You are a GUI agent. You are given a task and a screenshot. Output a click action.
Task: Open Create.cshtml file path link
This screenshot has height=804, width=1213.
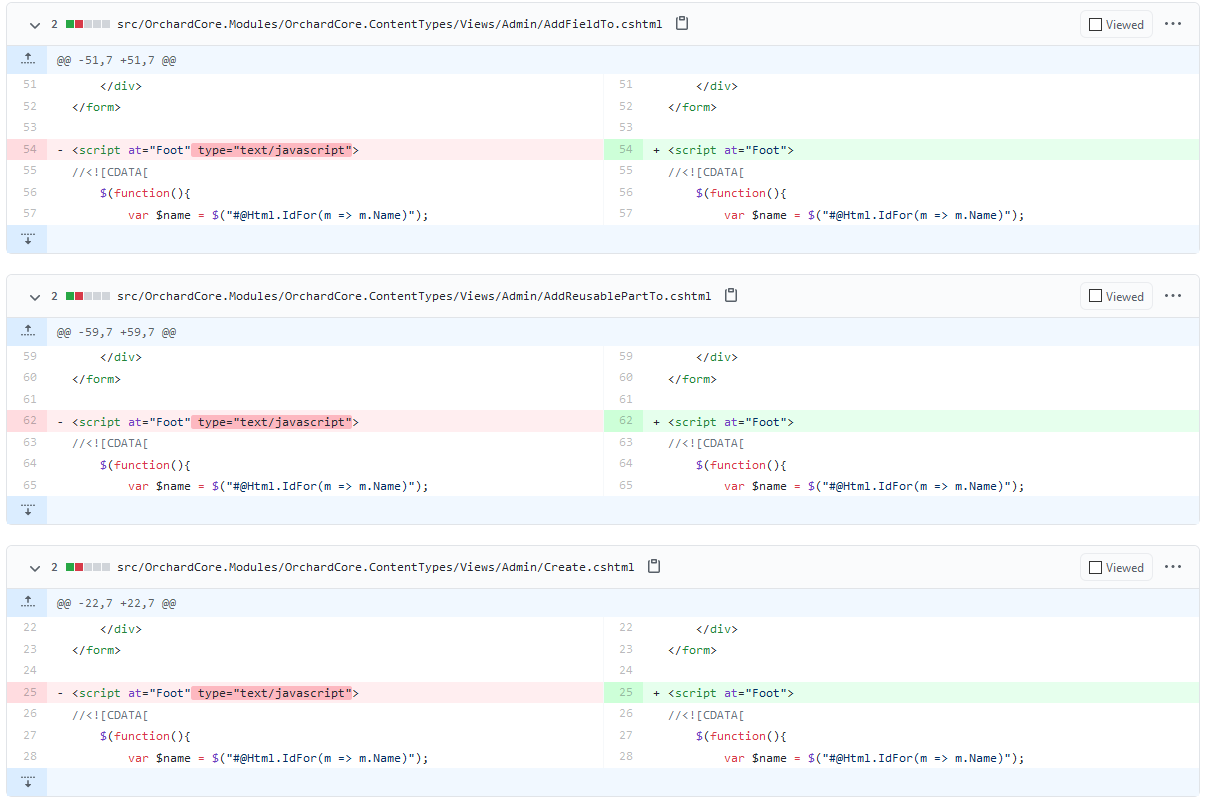coord(375,567)
